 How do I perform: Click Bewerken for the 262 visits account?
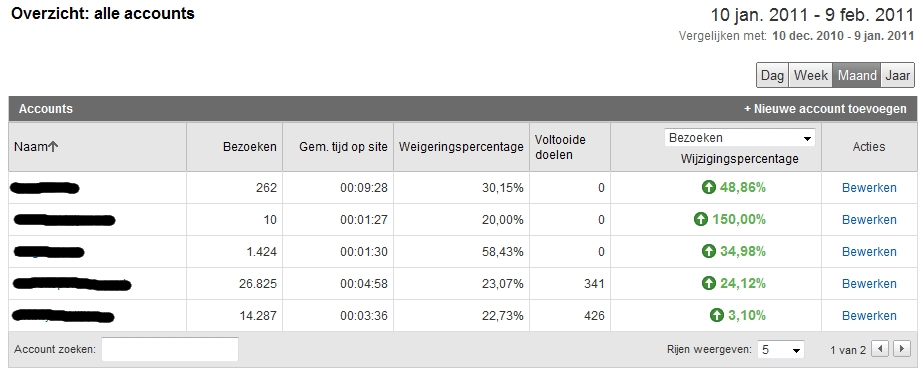click(869, 188)
